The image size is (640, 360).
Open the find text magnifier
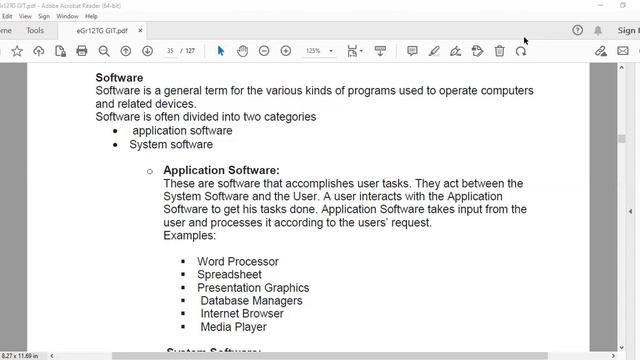coord(104,51)
